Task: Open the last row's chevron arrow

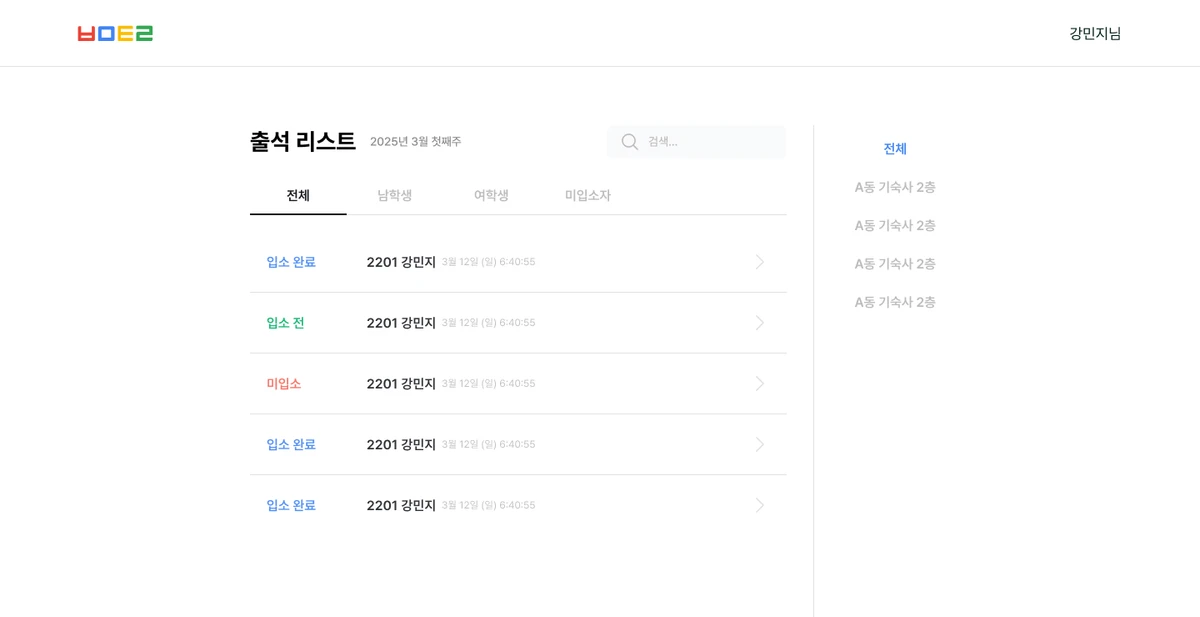Action: point(760,505)
